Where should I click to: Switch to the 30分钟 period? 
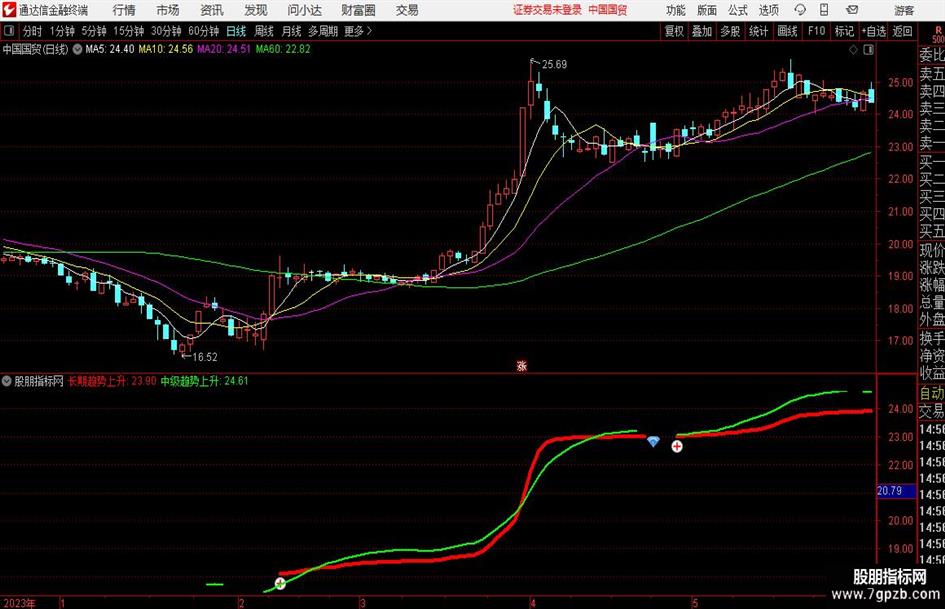[x=166, y=31]
